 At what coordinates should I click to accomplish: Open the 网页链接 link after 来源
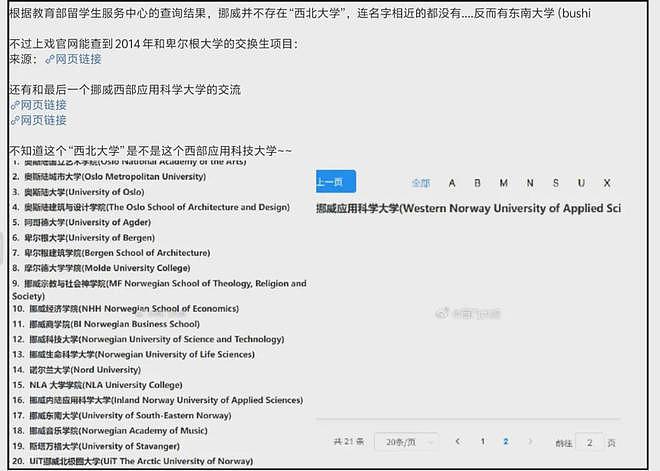pyautogui.click(x=73, y=59)
